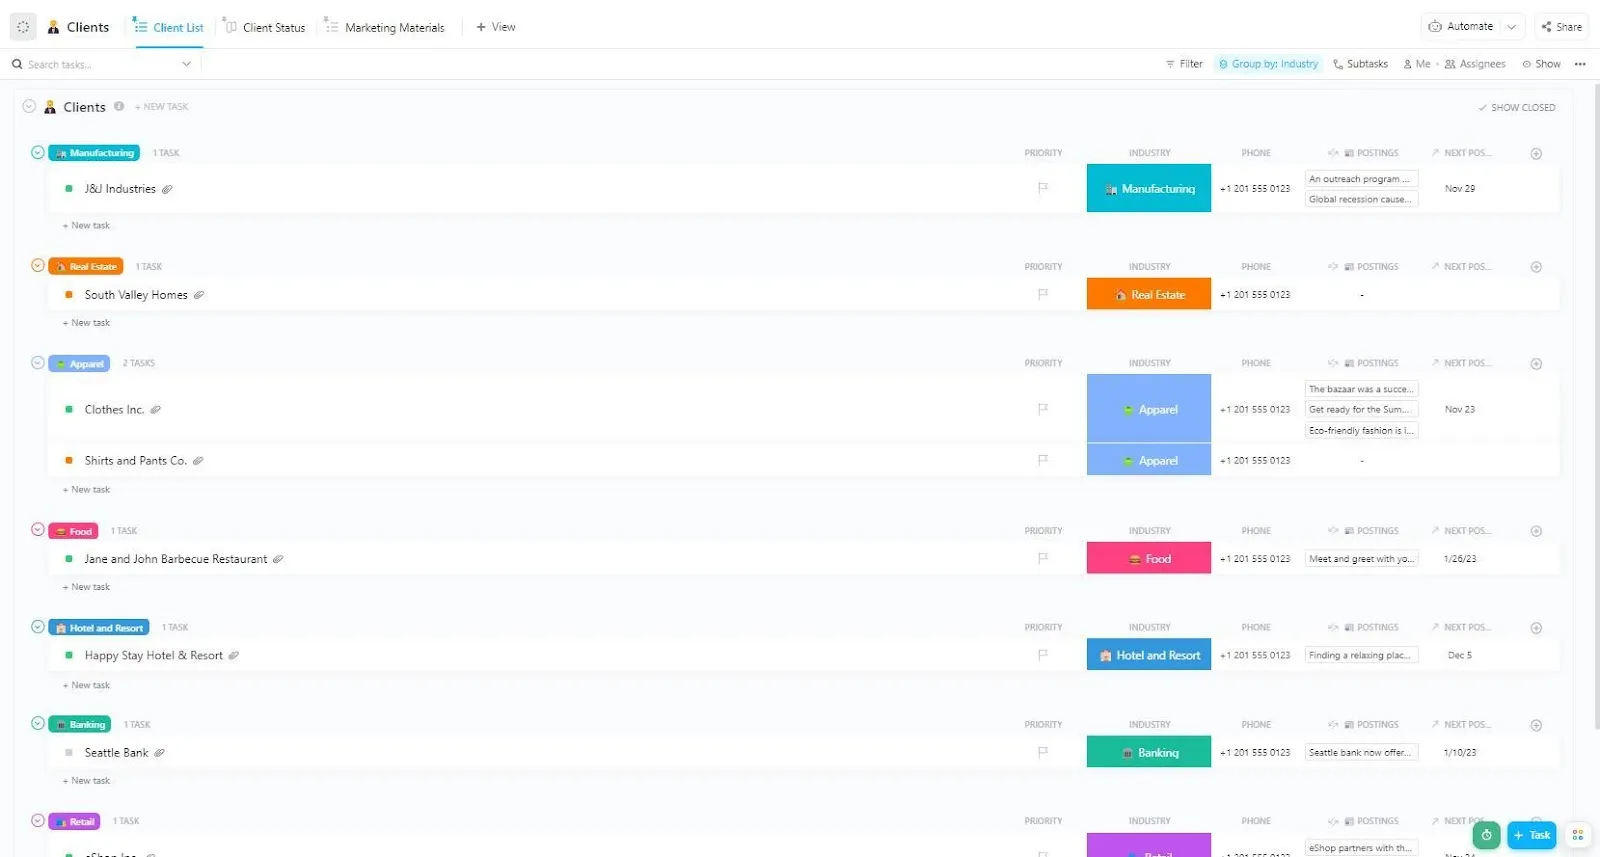1600x857 pixels.
Task: Click the Search tasks input field
Action: pyautogui.click(x=100, y=64)
